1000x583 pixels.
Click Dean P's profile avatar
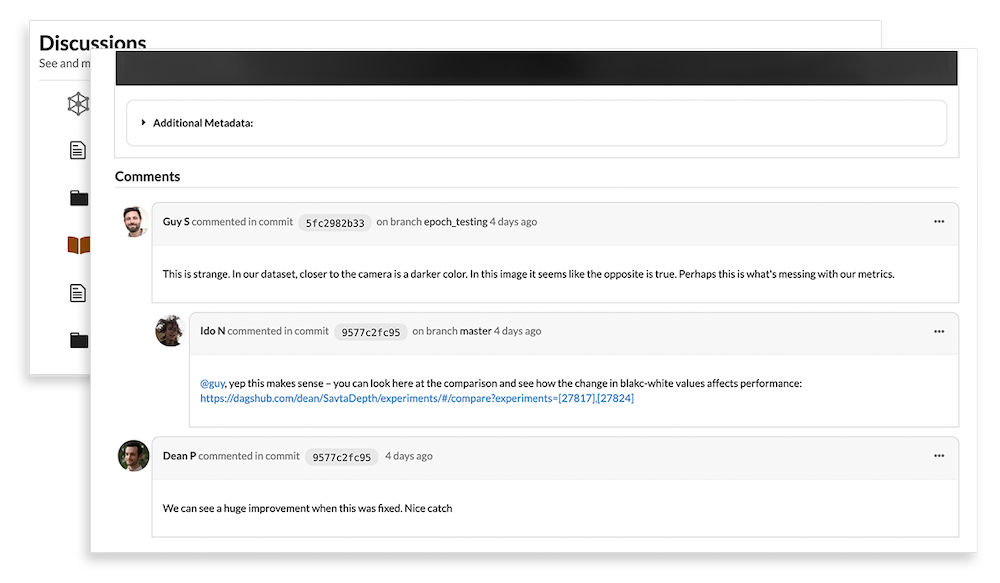click(133, 454)
